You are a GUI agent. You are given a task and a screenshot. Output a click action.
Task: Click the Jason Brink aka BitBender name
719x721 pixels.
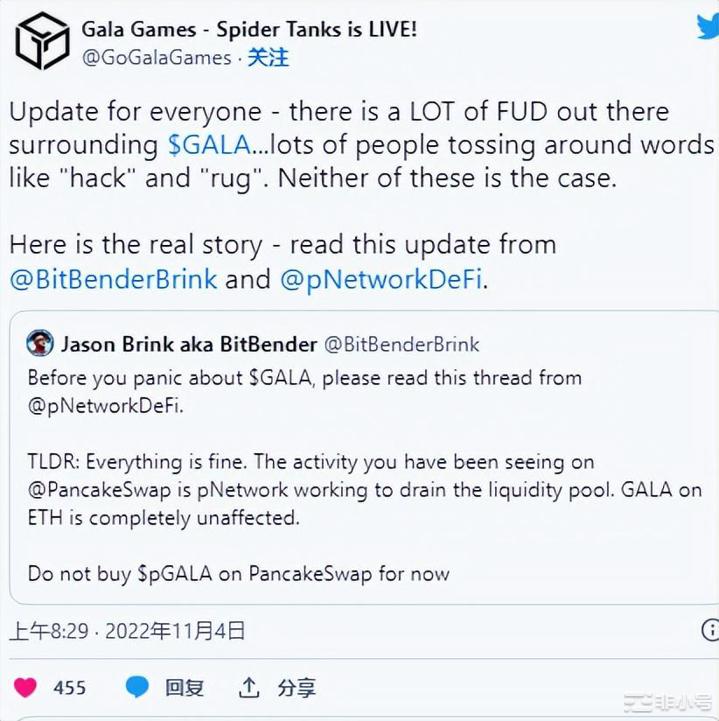pos(189,345)
